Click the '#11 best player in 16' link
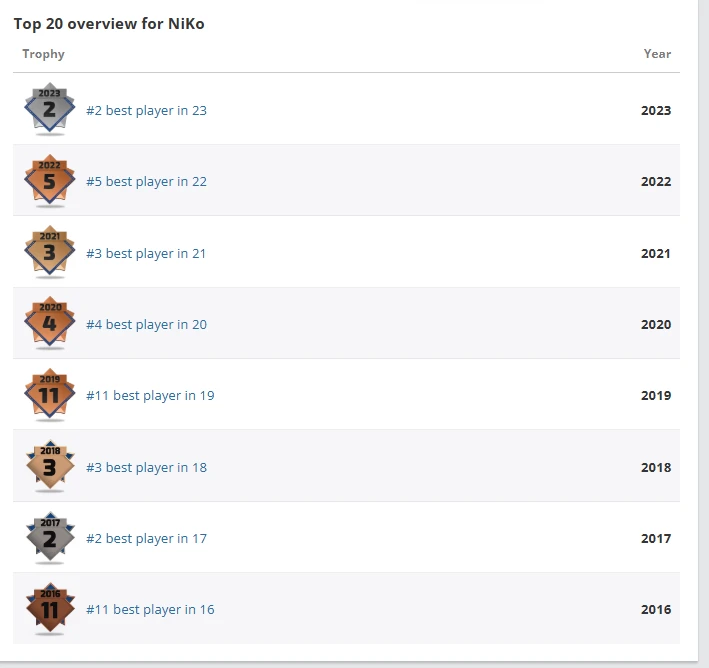This screenshot has width=709, height=668. coord(150,610)
